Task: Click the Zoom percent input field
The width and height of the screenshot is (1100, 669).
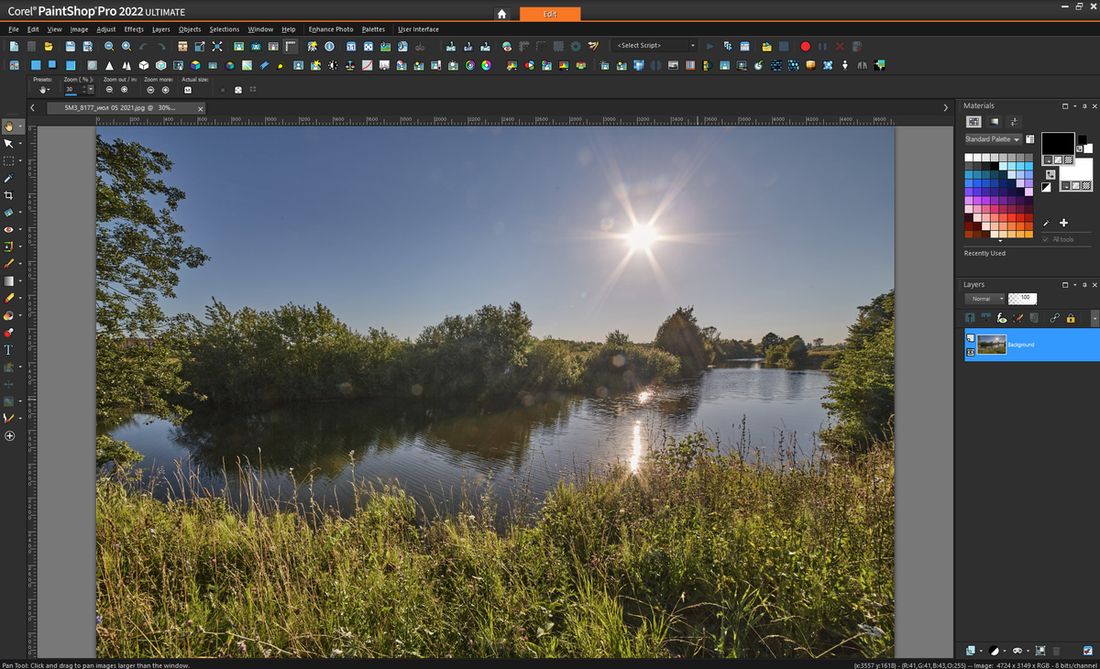Action: pyautogui.click(x=74, y=90)
